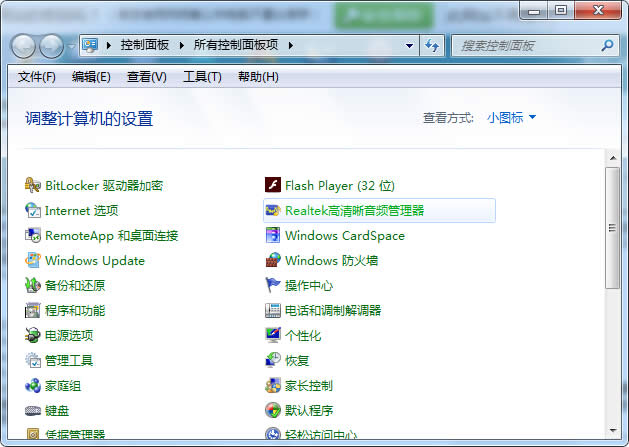The height and width of the screenshot is (447, 629).
Task: Click the refresh button beside address bar
Action: (432, 46)
